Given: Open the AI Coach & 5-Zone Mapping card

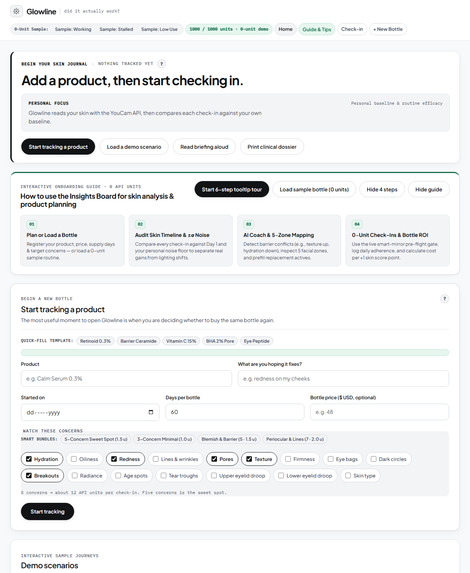Looking at the screenshot, I should pyautogui.click(x=289, y=240).
